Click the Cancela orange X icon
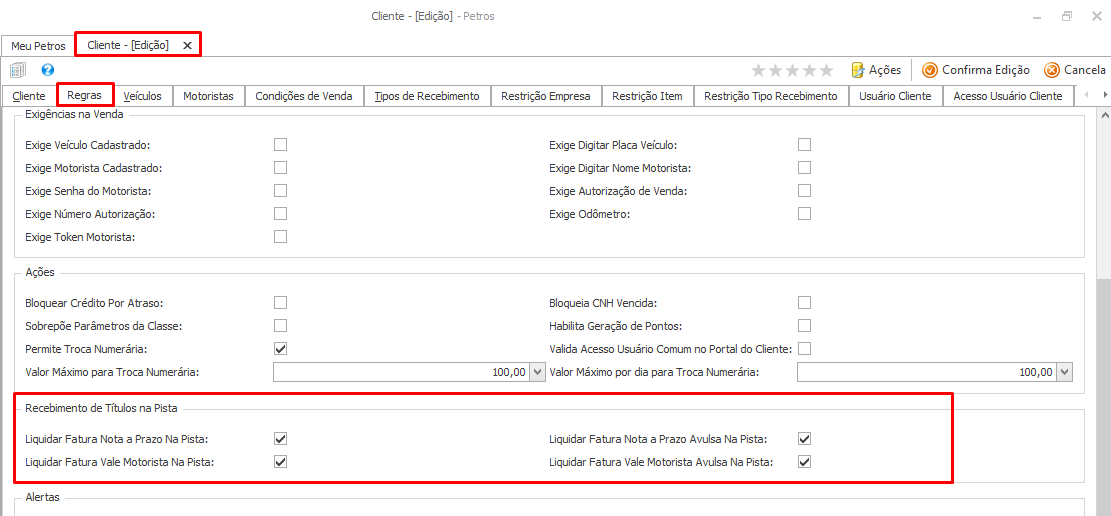Image resolution: width=1111 pixels, height=516 pixels. (x=1052, y=69)
